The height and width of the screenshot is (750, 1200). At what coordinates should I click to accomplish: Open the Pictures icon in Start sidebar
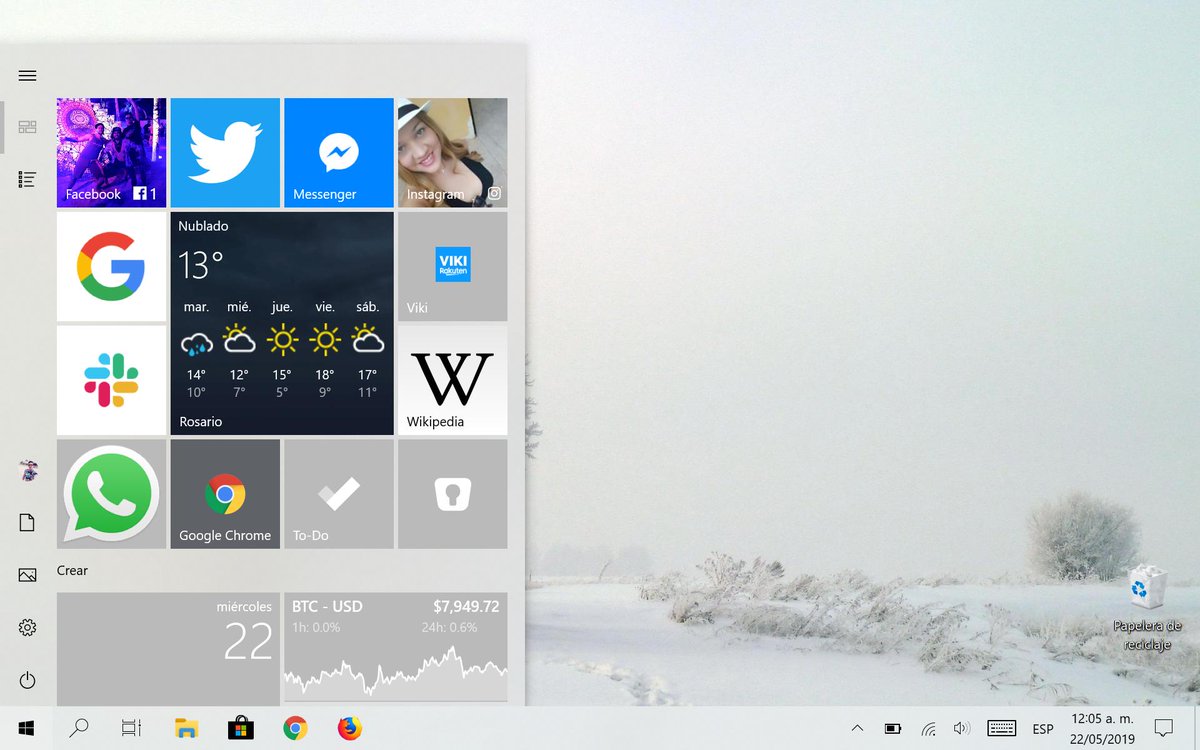click(x=27, y=575)
